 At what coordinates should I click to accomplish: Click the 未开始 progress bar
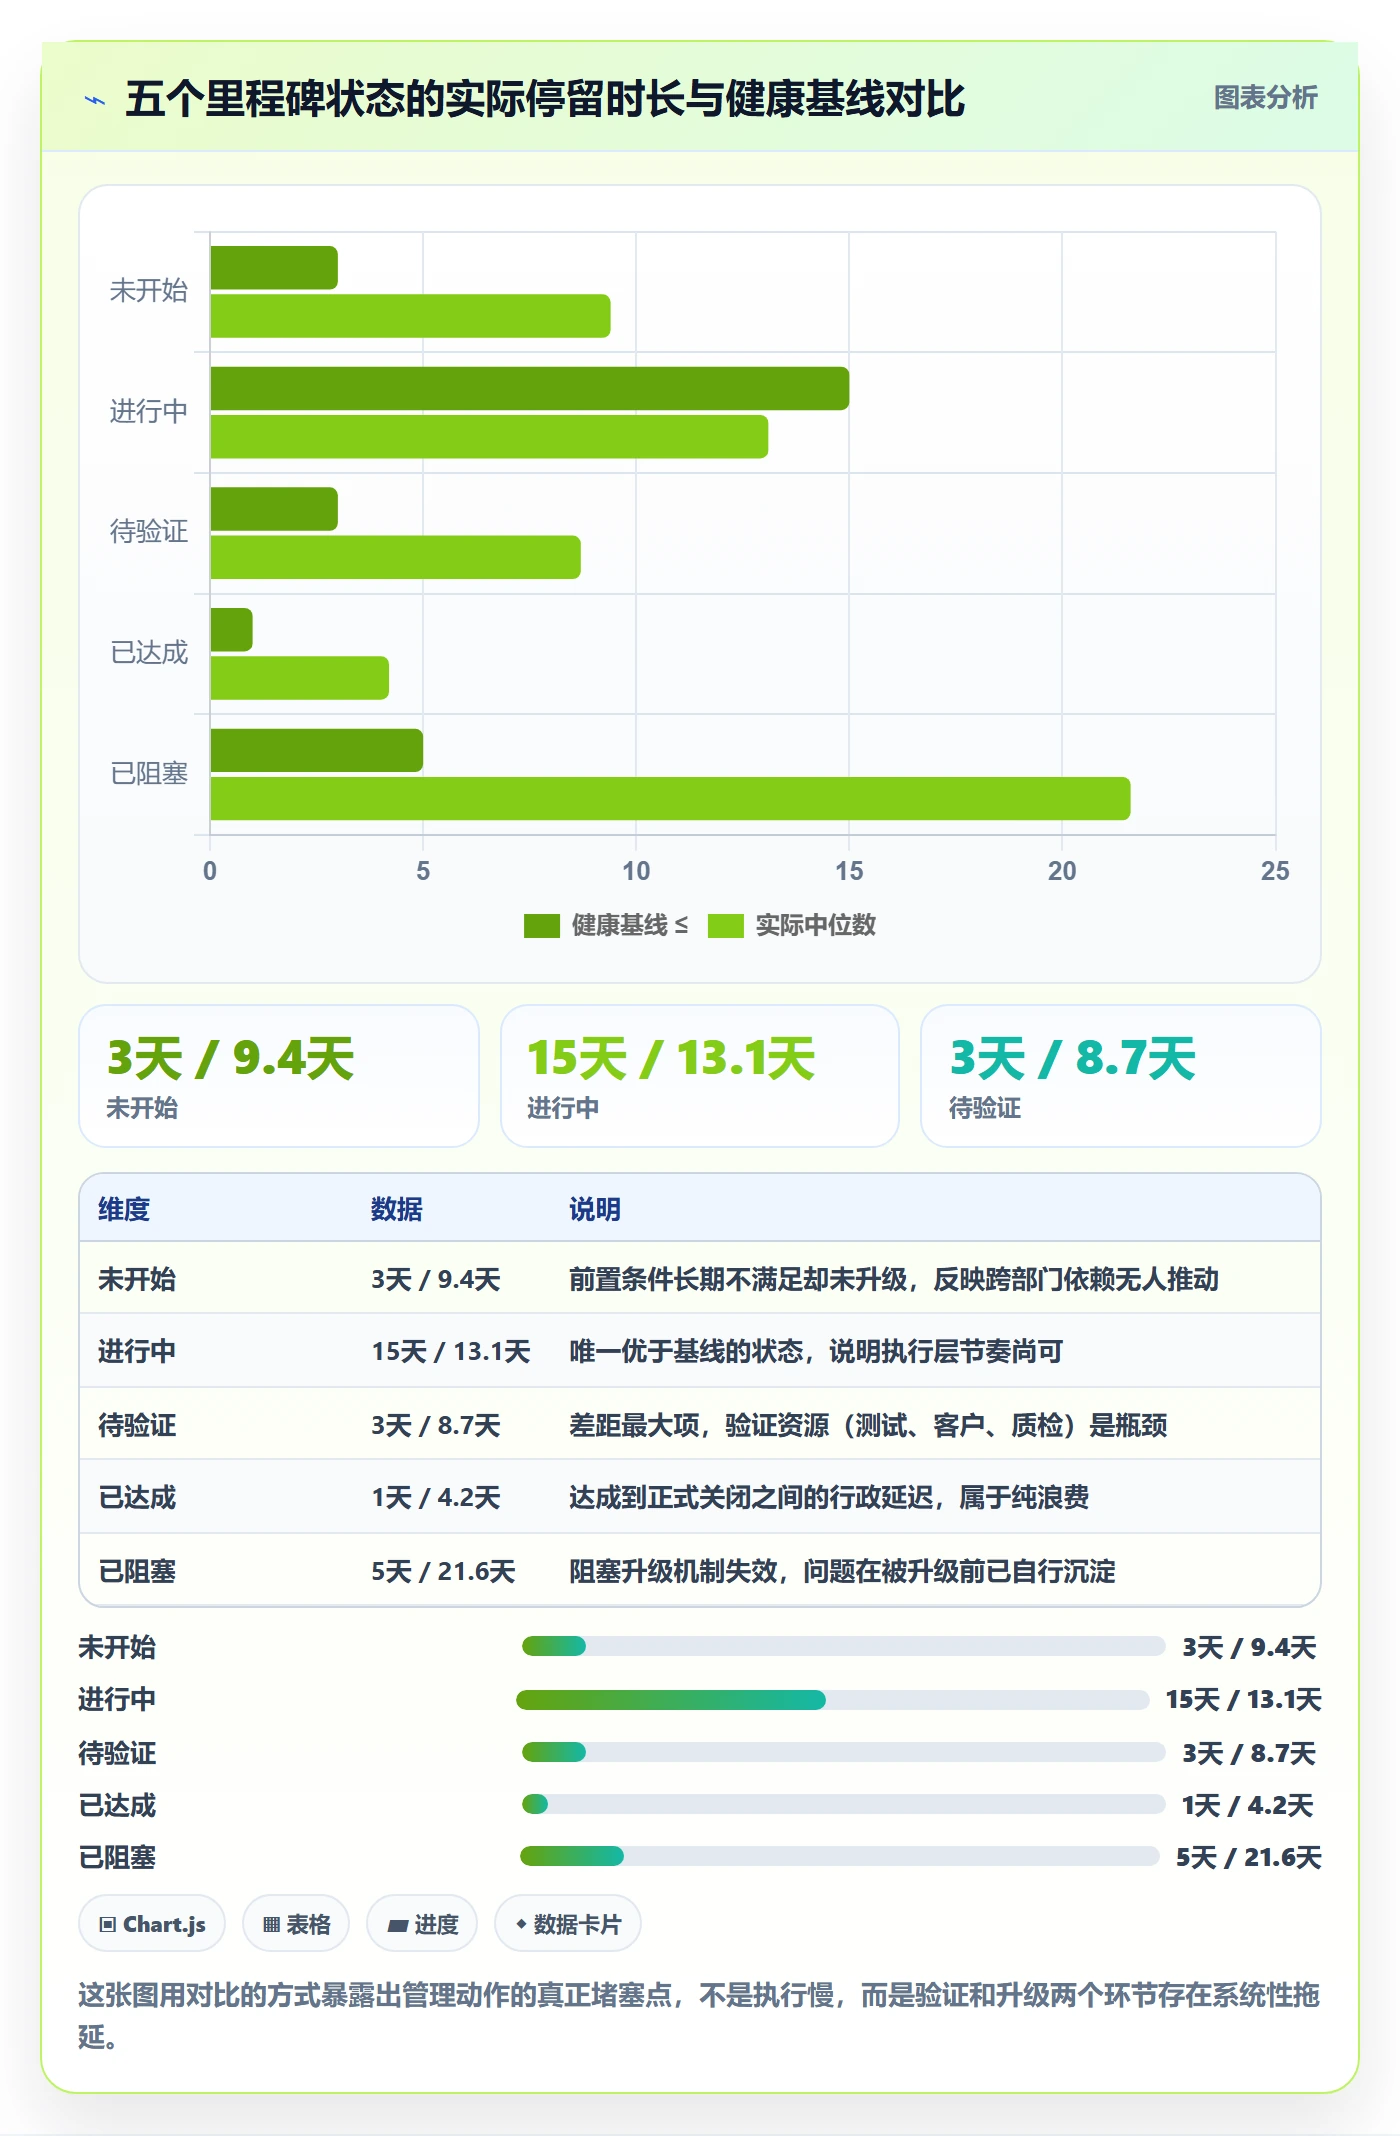pyautogui.click(x=843, y=1646)
